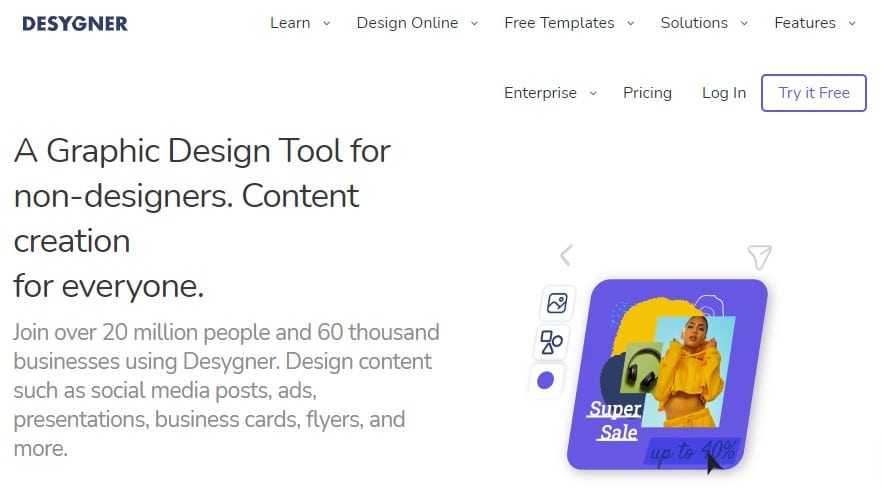The width and height of the screenshot is (882, 489).
Task: Click the back chevron above the design card
Action: (x=566, y=255)
